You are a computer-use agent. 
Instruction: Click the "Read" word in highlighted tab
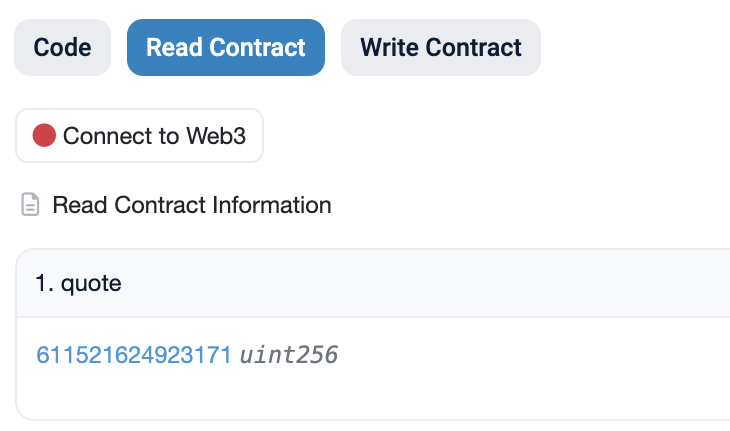pyautogui.click(x=172, y=47)
